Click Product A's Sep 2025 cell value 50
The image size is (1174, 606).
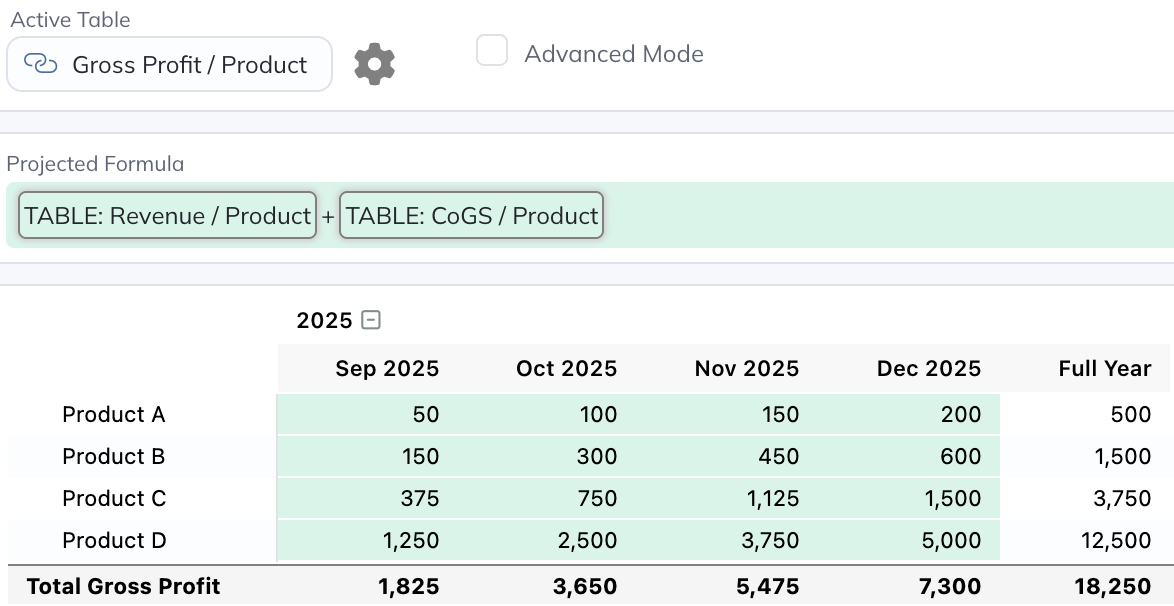pyautogui.click(x=425, y=415)
